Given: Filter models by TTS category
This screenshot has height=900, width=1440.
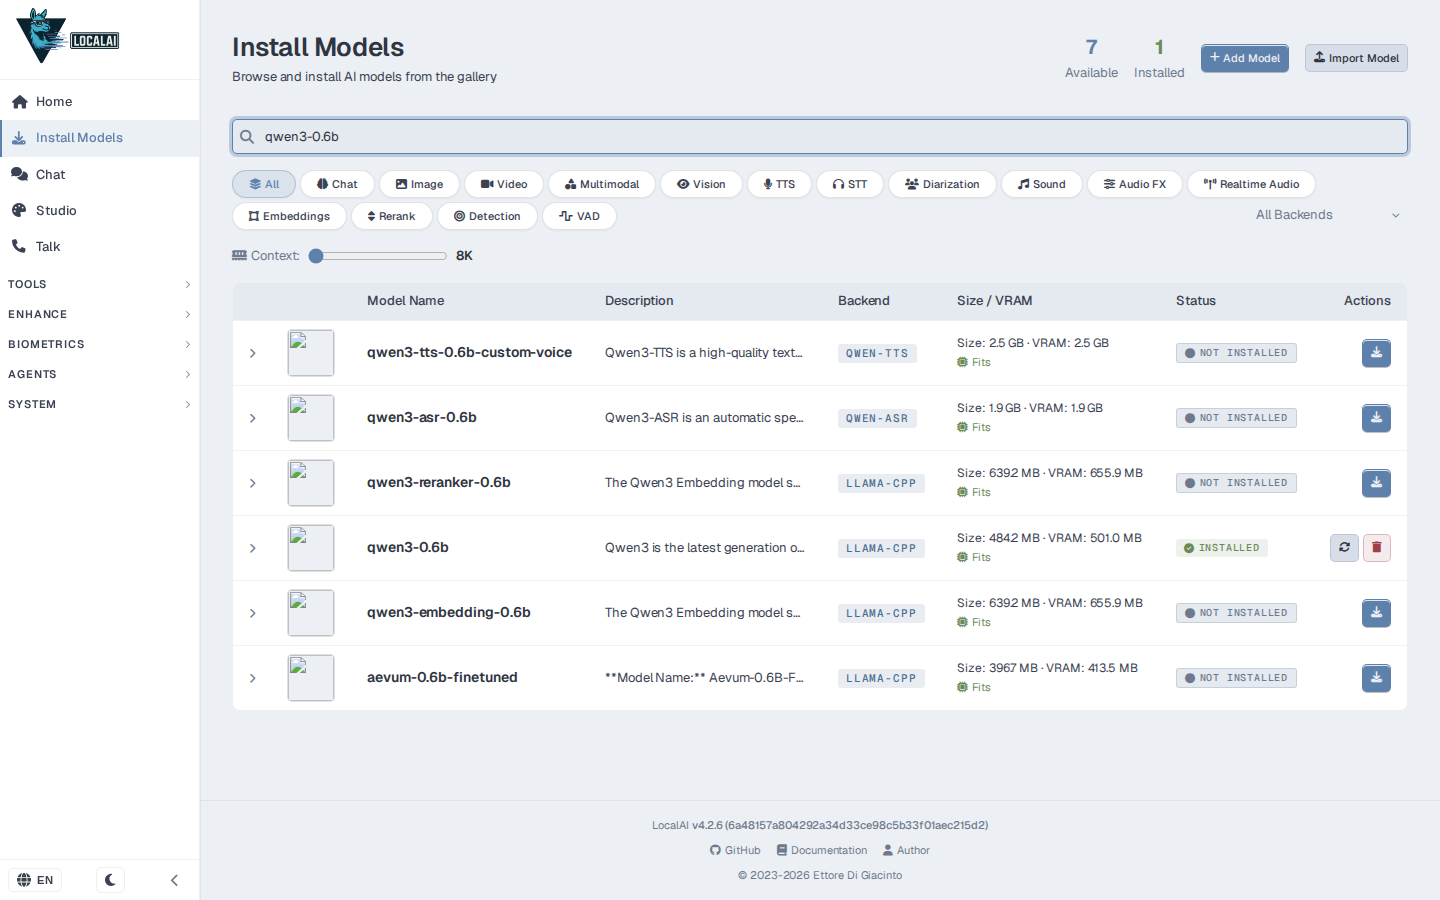Looking at the screenshot, I should pyautogui.click(x=779, y=184).
